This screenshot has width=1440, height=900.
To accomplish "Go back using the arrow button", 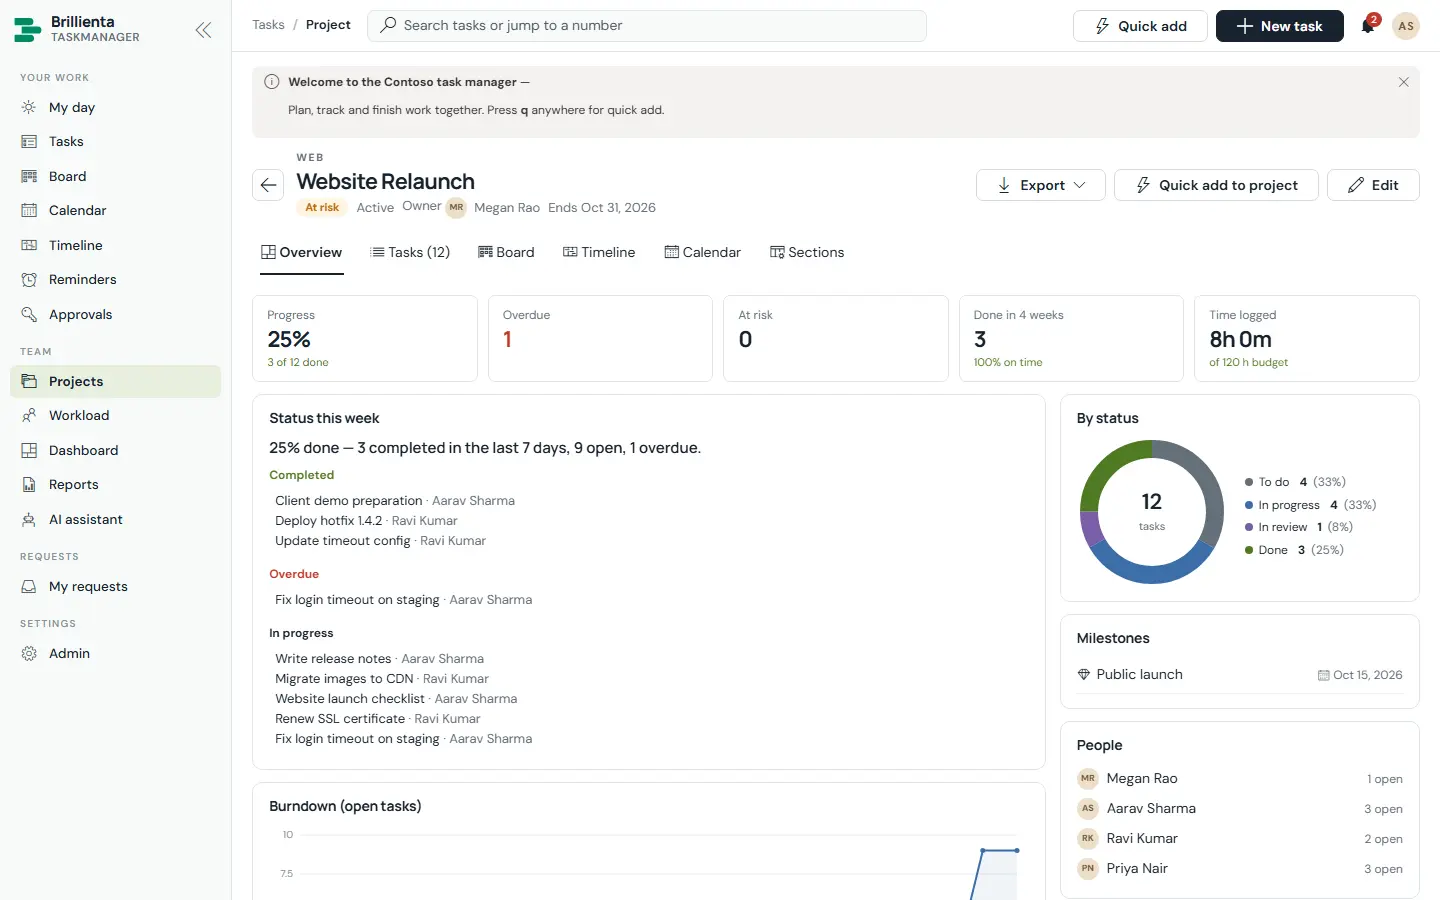I will [x=268, y=185].
